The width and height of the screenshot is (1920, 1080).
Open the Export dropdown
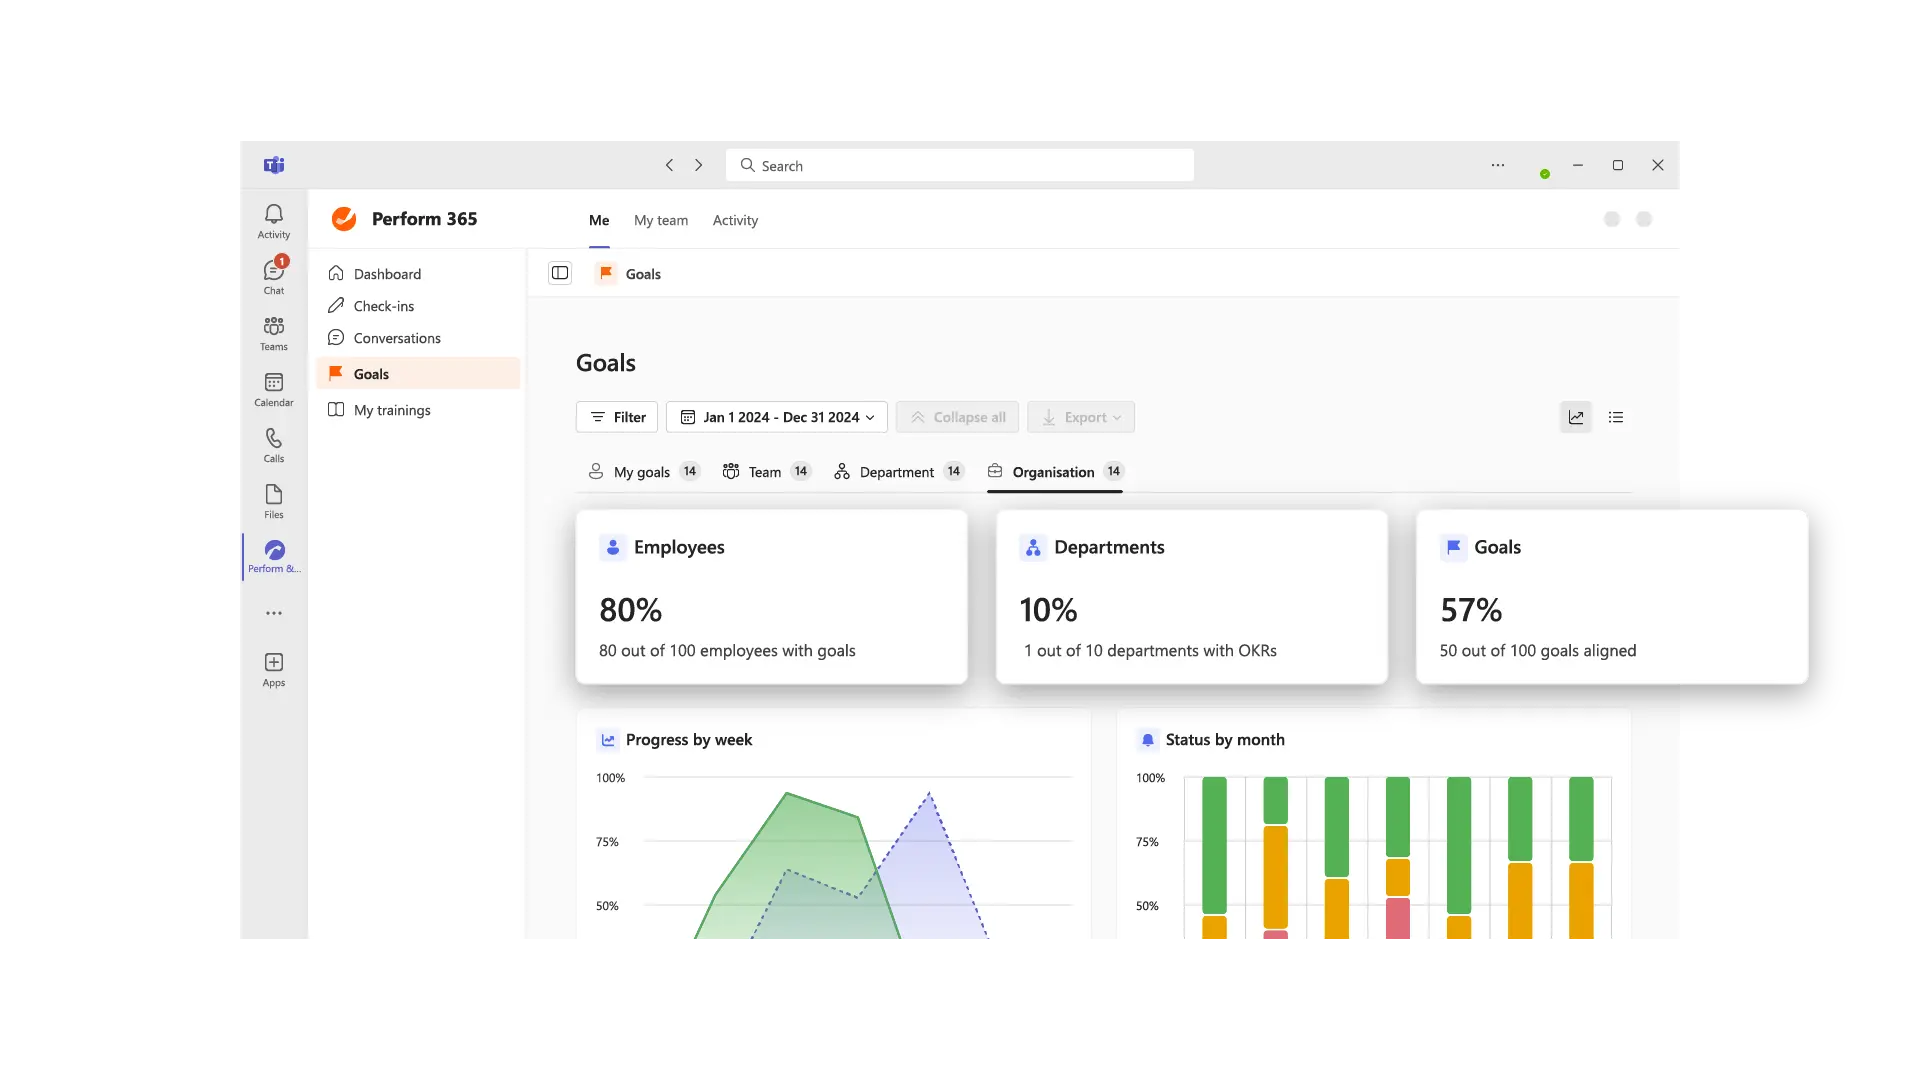point(1081,417)
